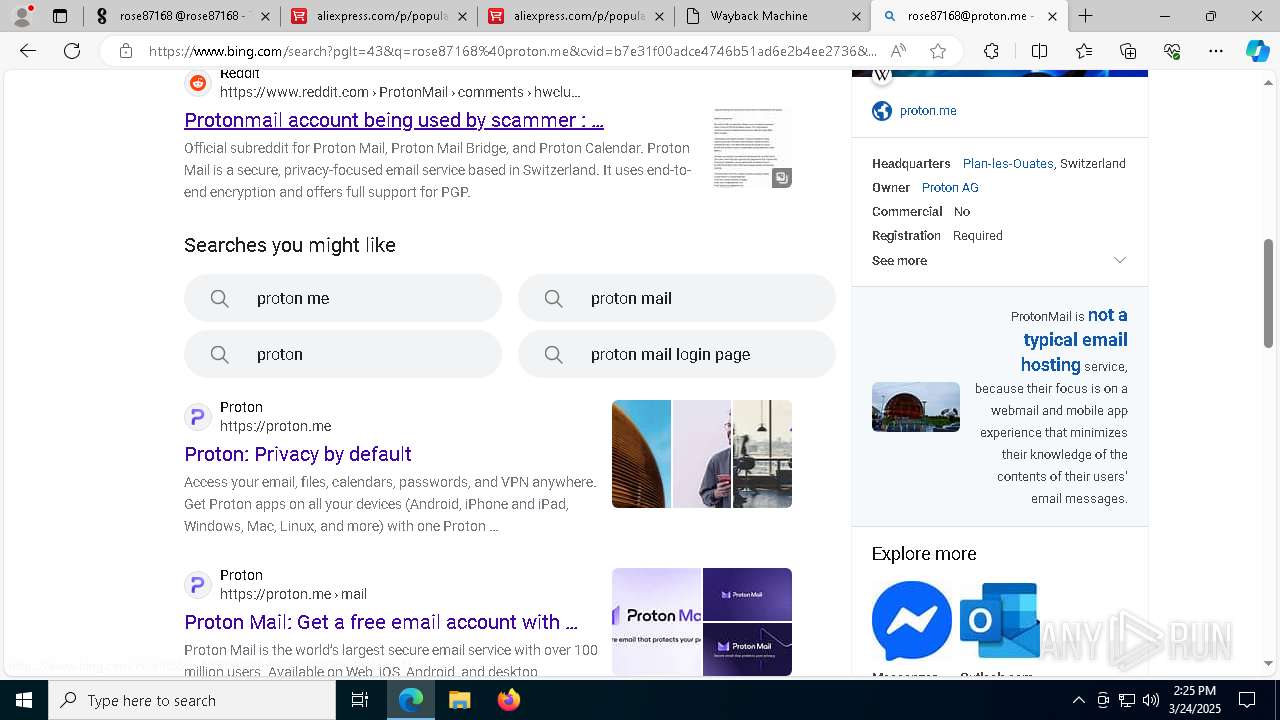Open Outlook in Explore more
The height and width of the screenshot is (720, 1280).
(999, 620)
